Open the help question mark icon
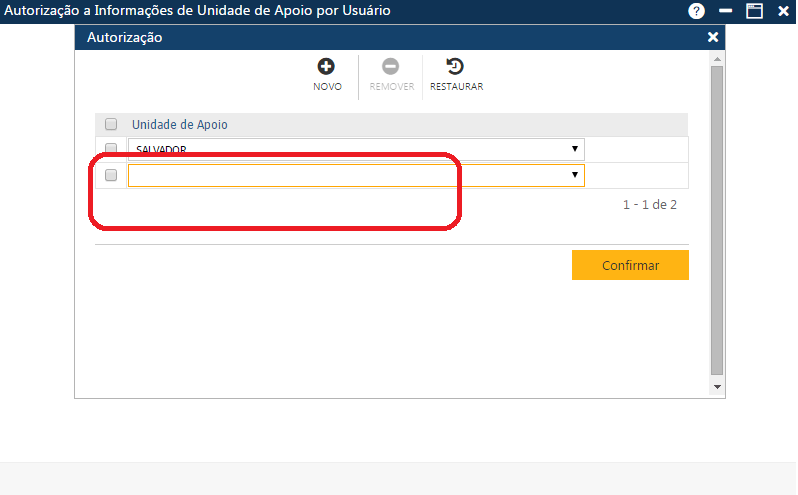798x495 pixels. (696, 11)
